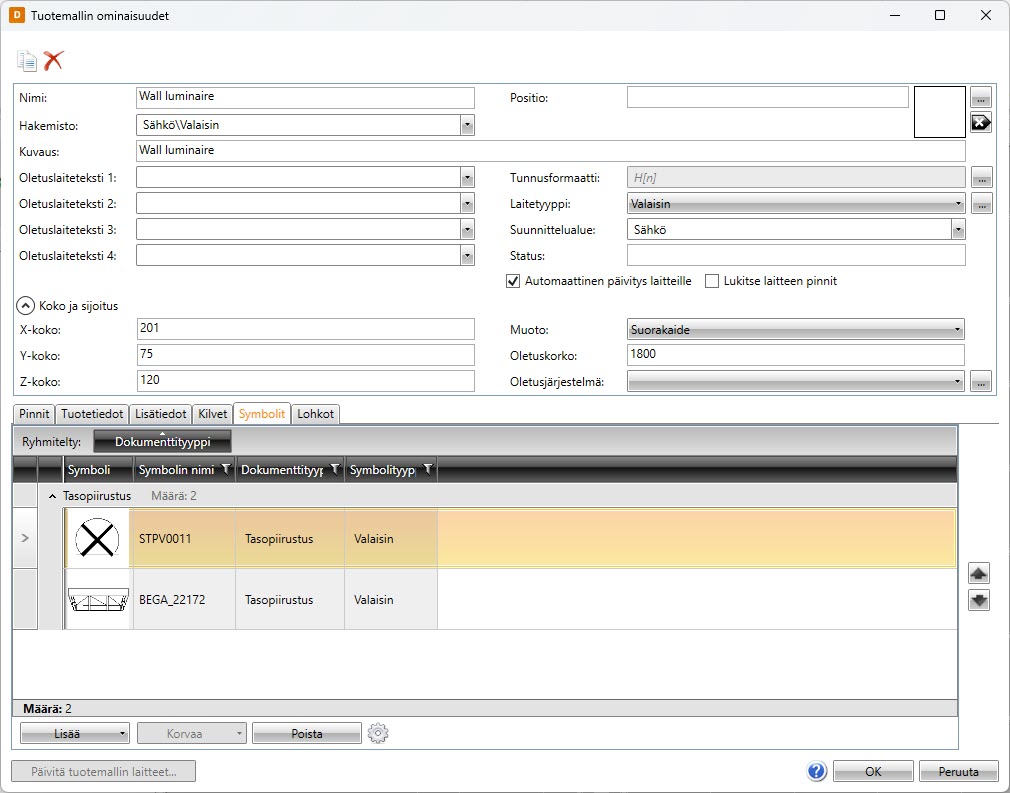The width and height of the screenshot is (1010, 793).
Task: Enable Lukitse laitteen pinnit checkbox
Action: coord(712,282)
